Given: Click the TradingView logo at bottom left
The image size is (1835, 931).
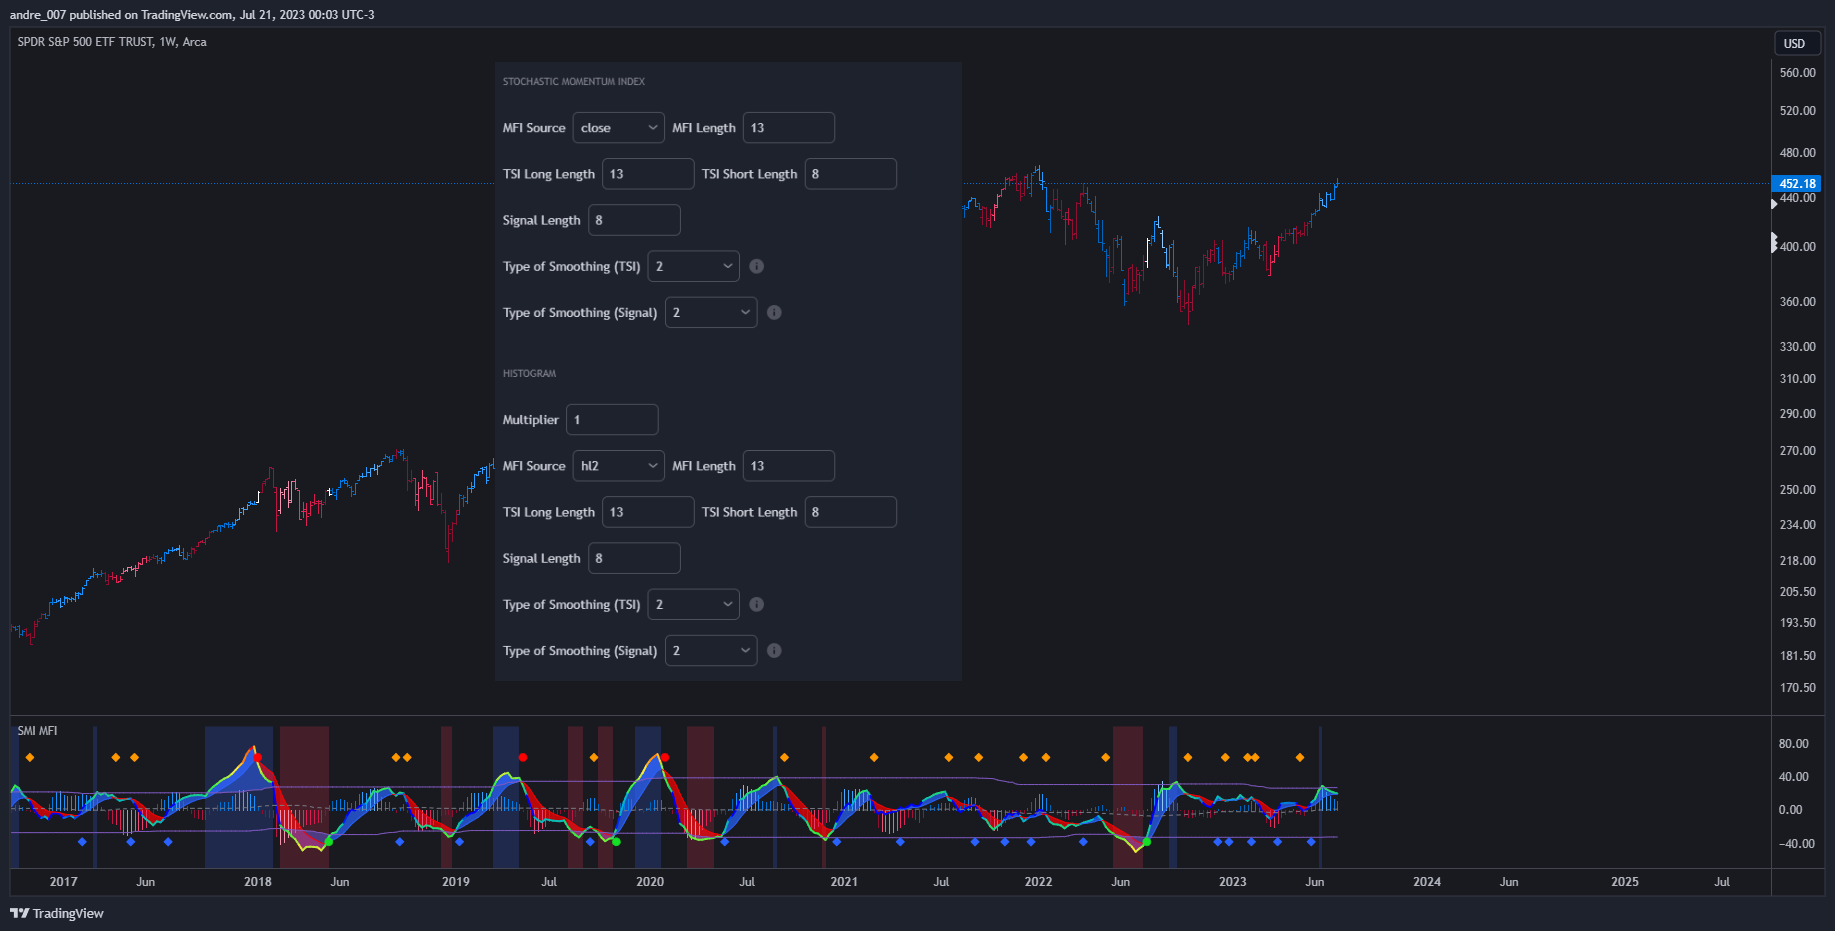Looking at the screenshot, I should tap(57, 913).
